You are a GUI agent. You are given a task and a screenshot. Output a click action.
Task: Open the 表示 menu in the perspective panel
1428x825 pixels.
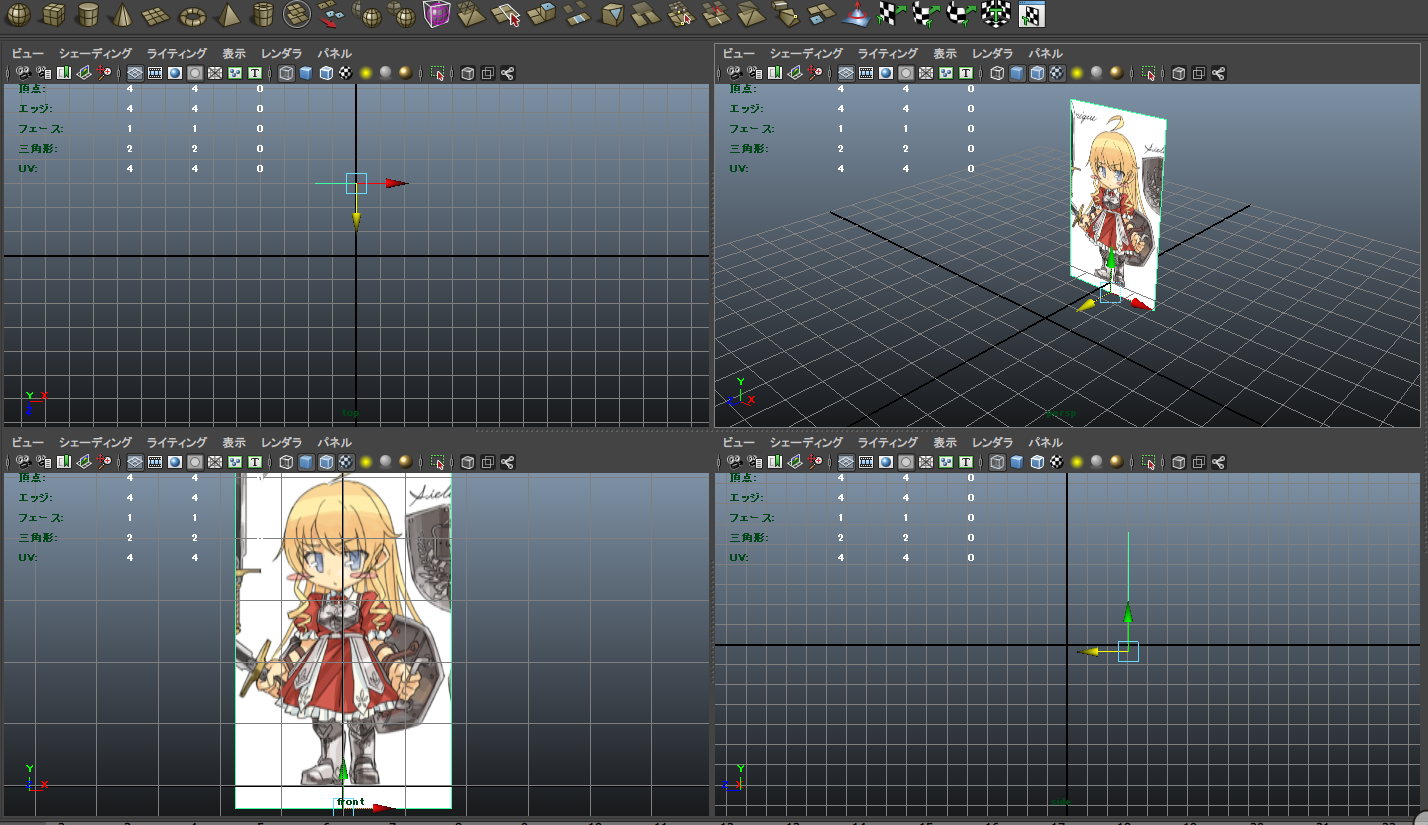(945, 53)
